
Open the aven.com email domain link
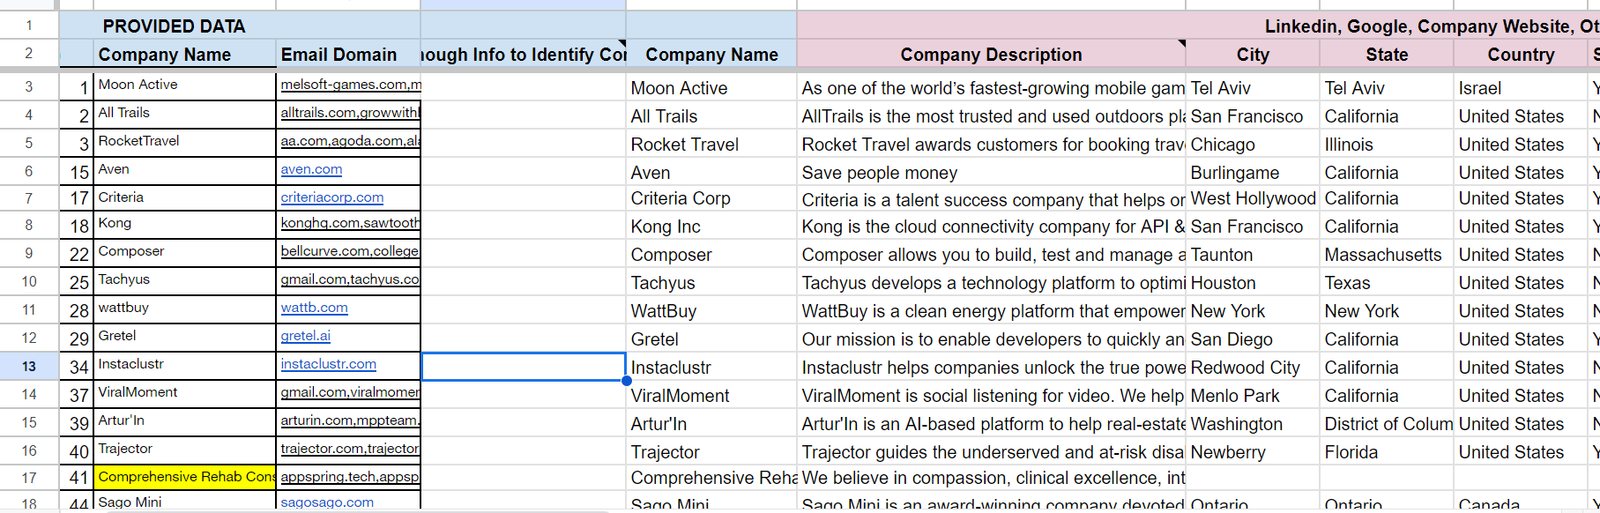(x=311, y=169)
